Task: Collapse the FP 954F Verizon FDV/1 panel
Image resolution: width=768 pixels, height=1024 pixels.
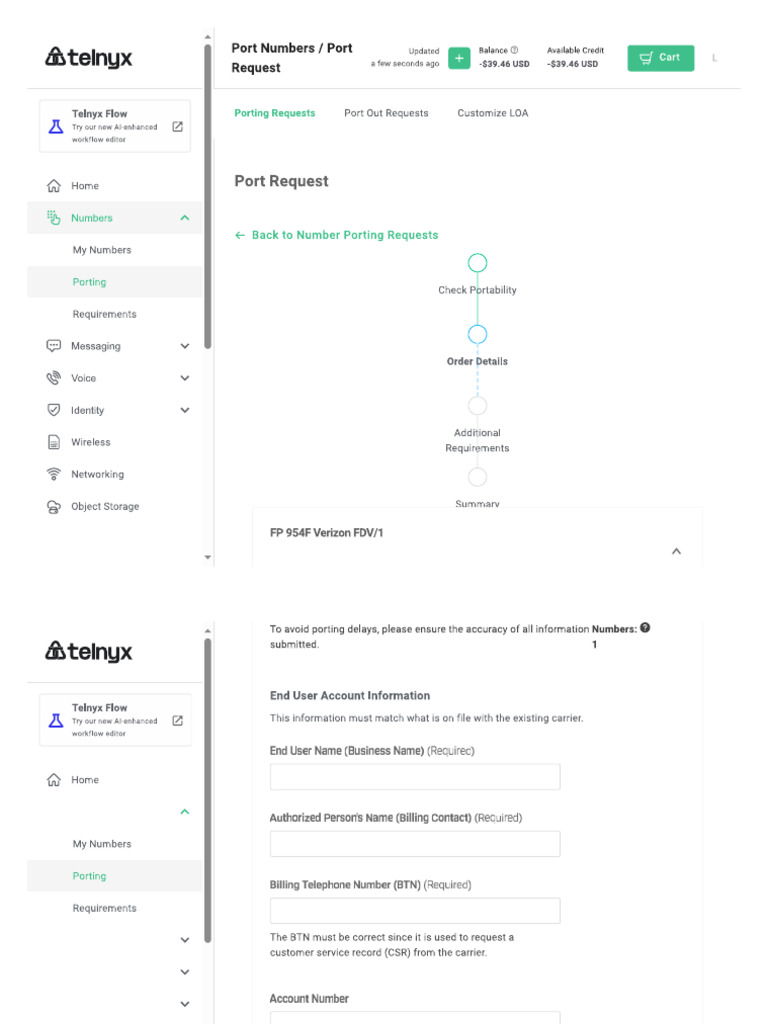Action: [676, 551]
